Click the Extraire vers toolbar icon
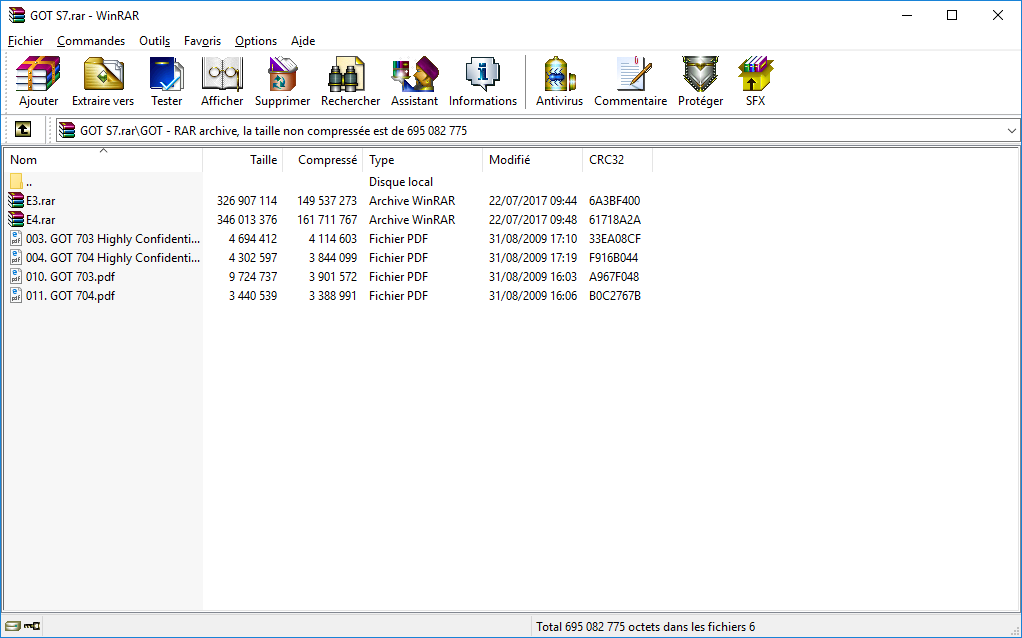 [x=103, y=74]
